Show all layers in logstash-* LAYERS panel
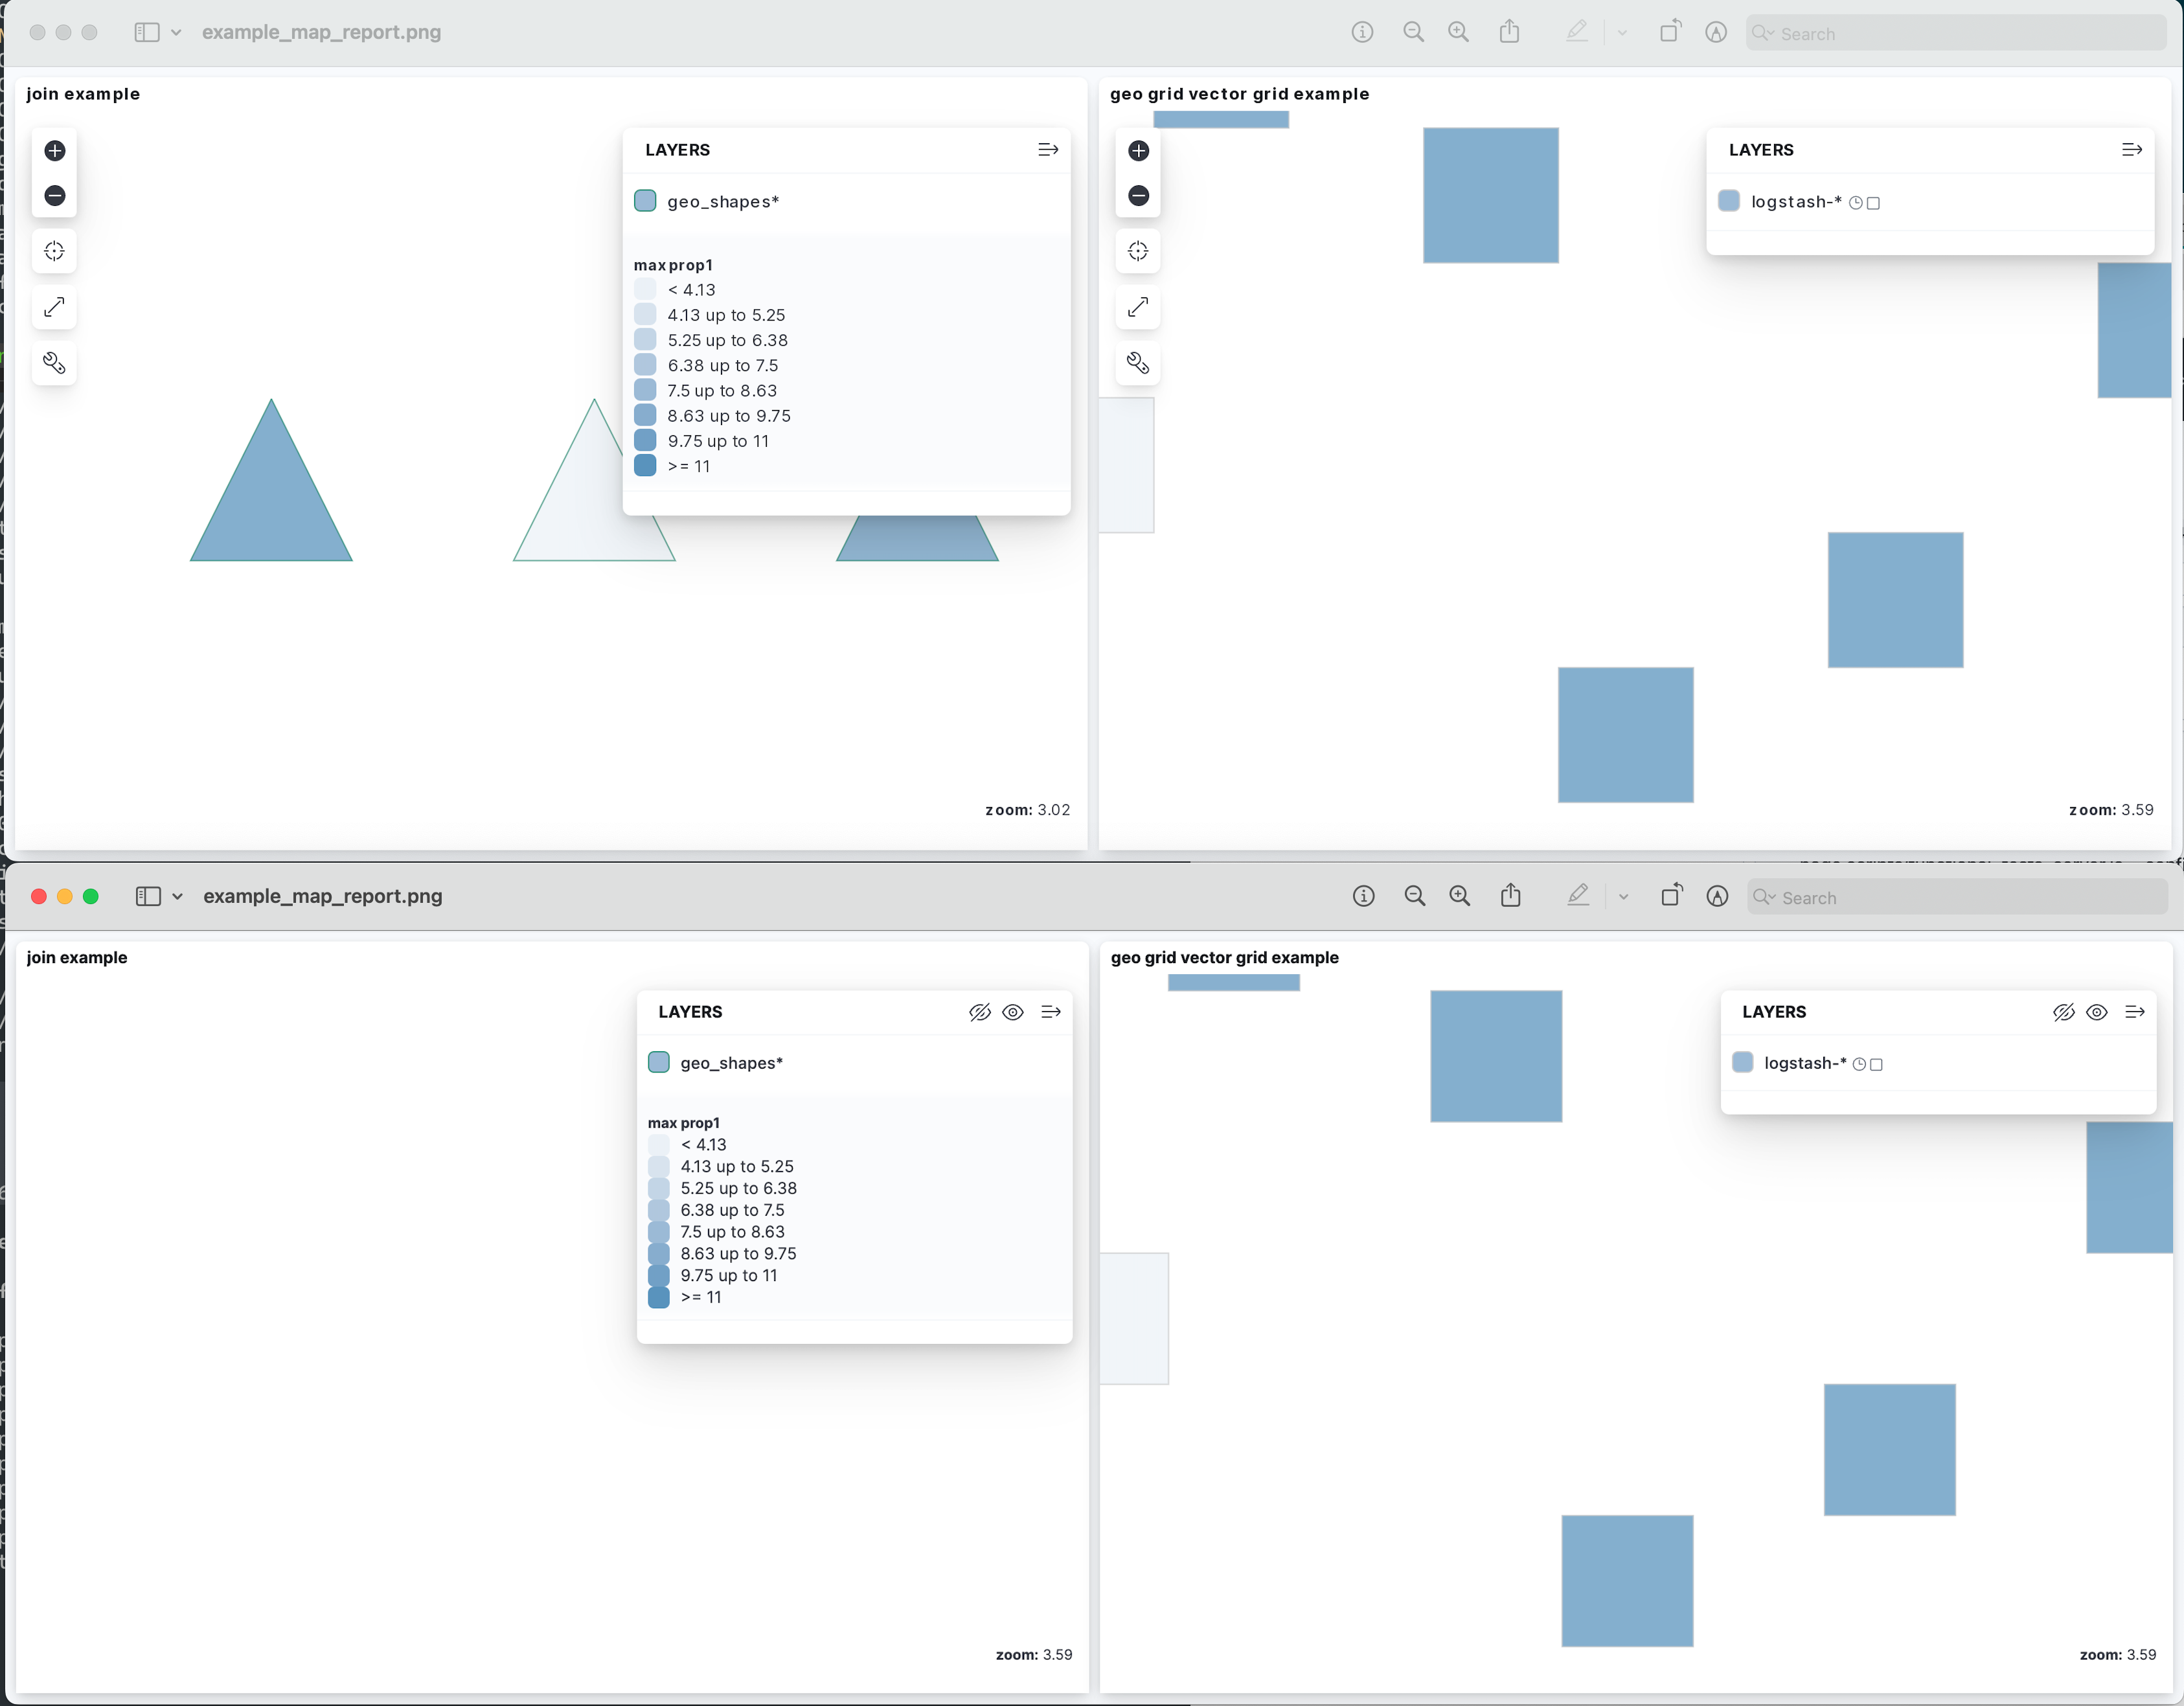2184x1706 pixels. pyautogui.click(x=2097, y=1012)
